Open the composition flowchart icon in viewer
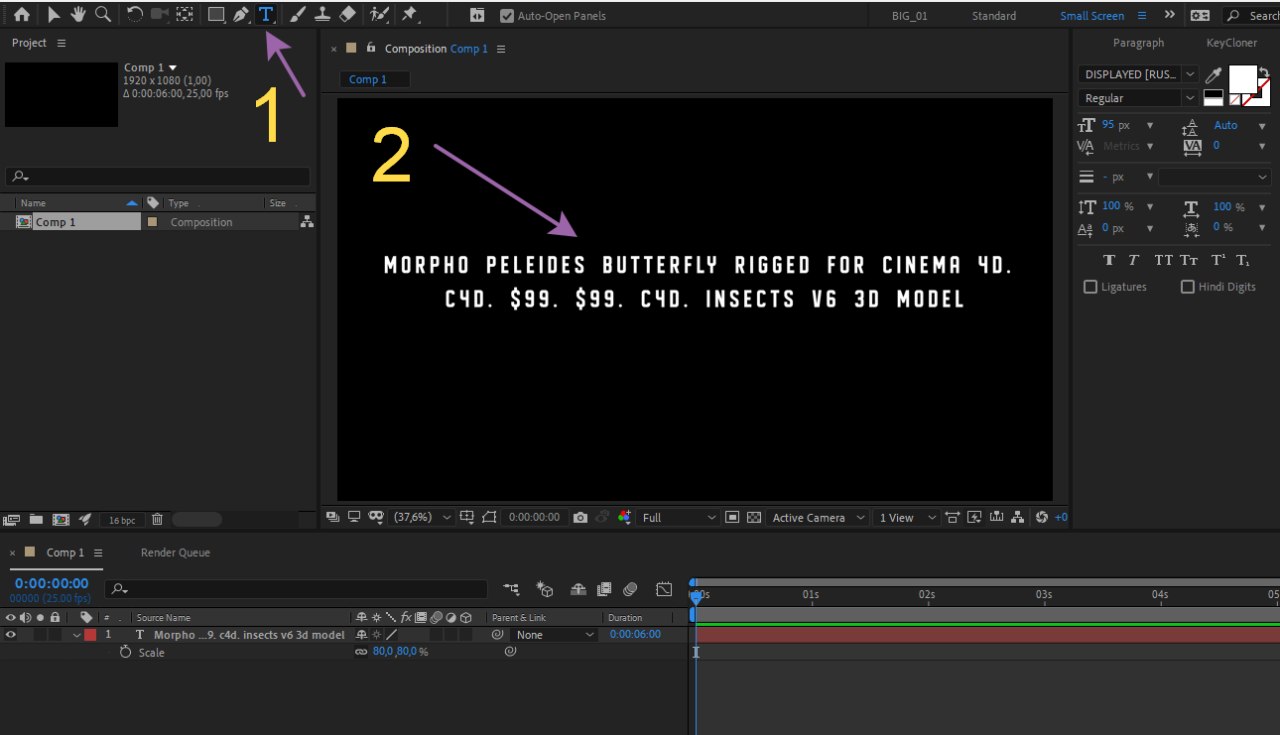The height and width of the screenshot is (735, 1280). tap(1018, 517)
